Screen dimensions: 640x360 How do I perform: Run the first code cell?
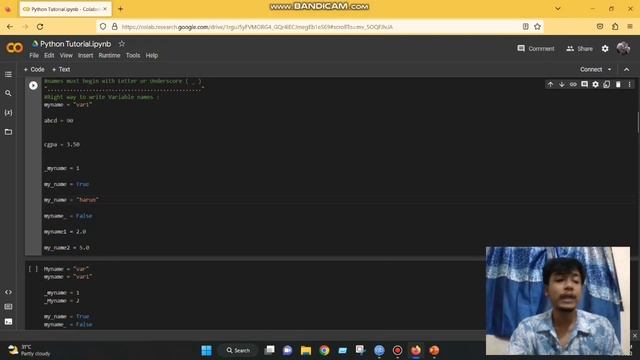tap(33, 85)
